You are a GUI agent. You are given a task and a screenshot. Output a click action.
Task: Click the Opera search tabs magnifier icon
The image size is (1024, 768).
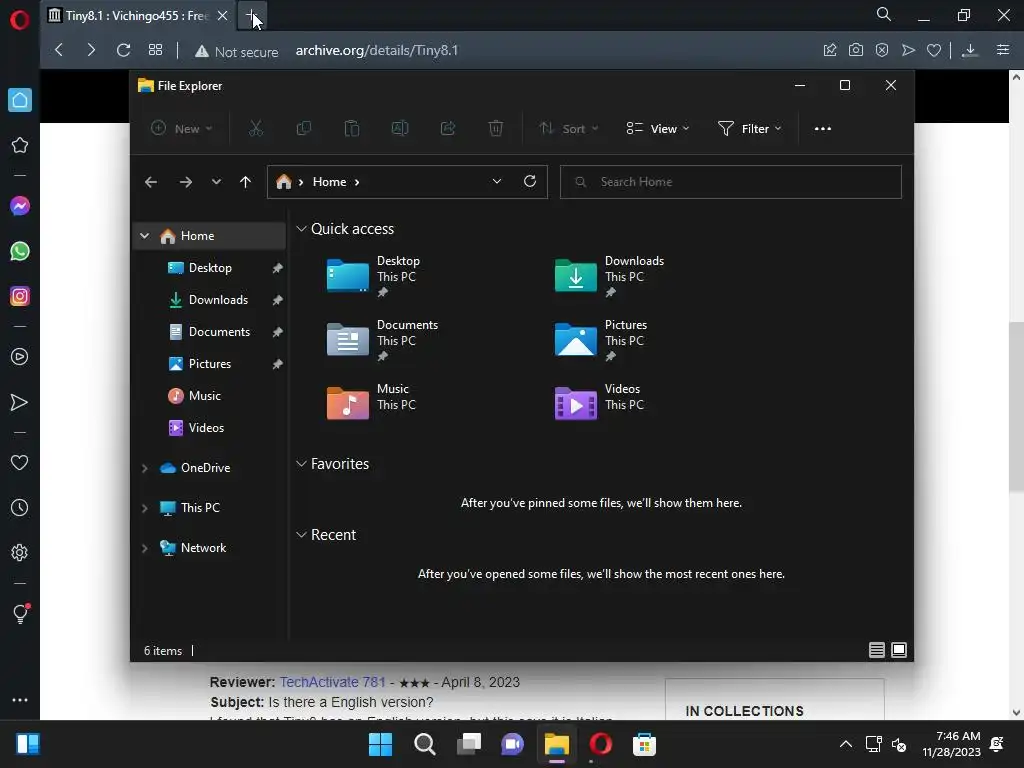tap(884, 14)
